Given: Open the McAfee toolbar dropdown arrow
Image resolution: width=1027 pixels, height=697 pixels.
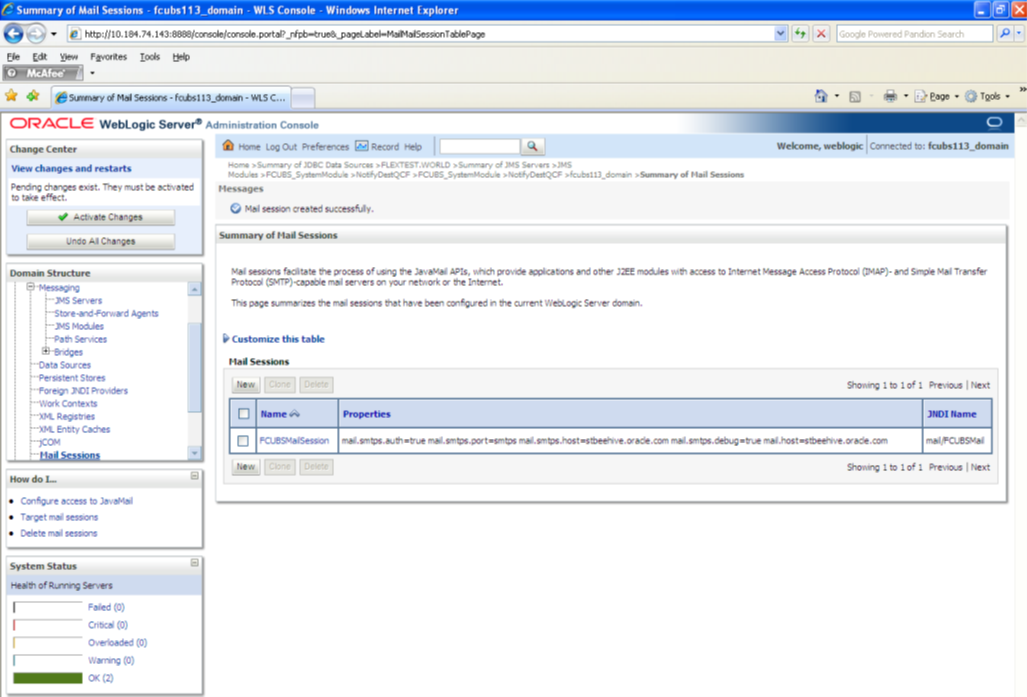Looking at the screenshot, I should tap(92, 73).
